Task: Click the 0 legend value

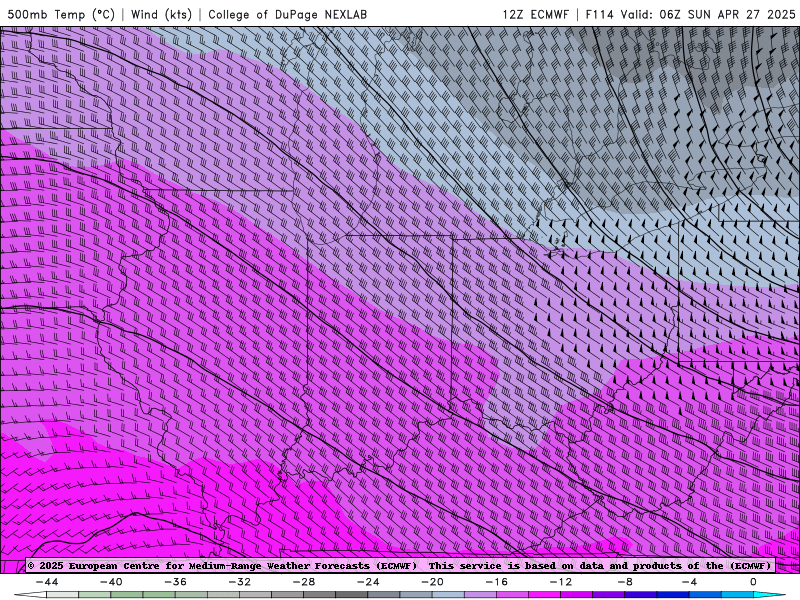Action: tap(754, 582)
